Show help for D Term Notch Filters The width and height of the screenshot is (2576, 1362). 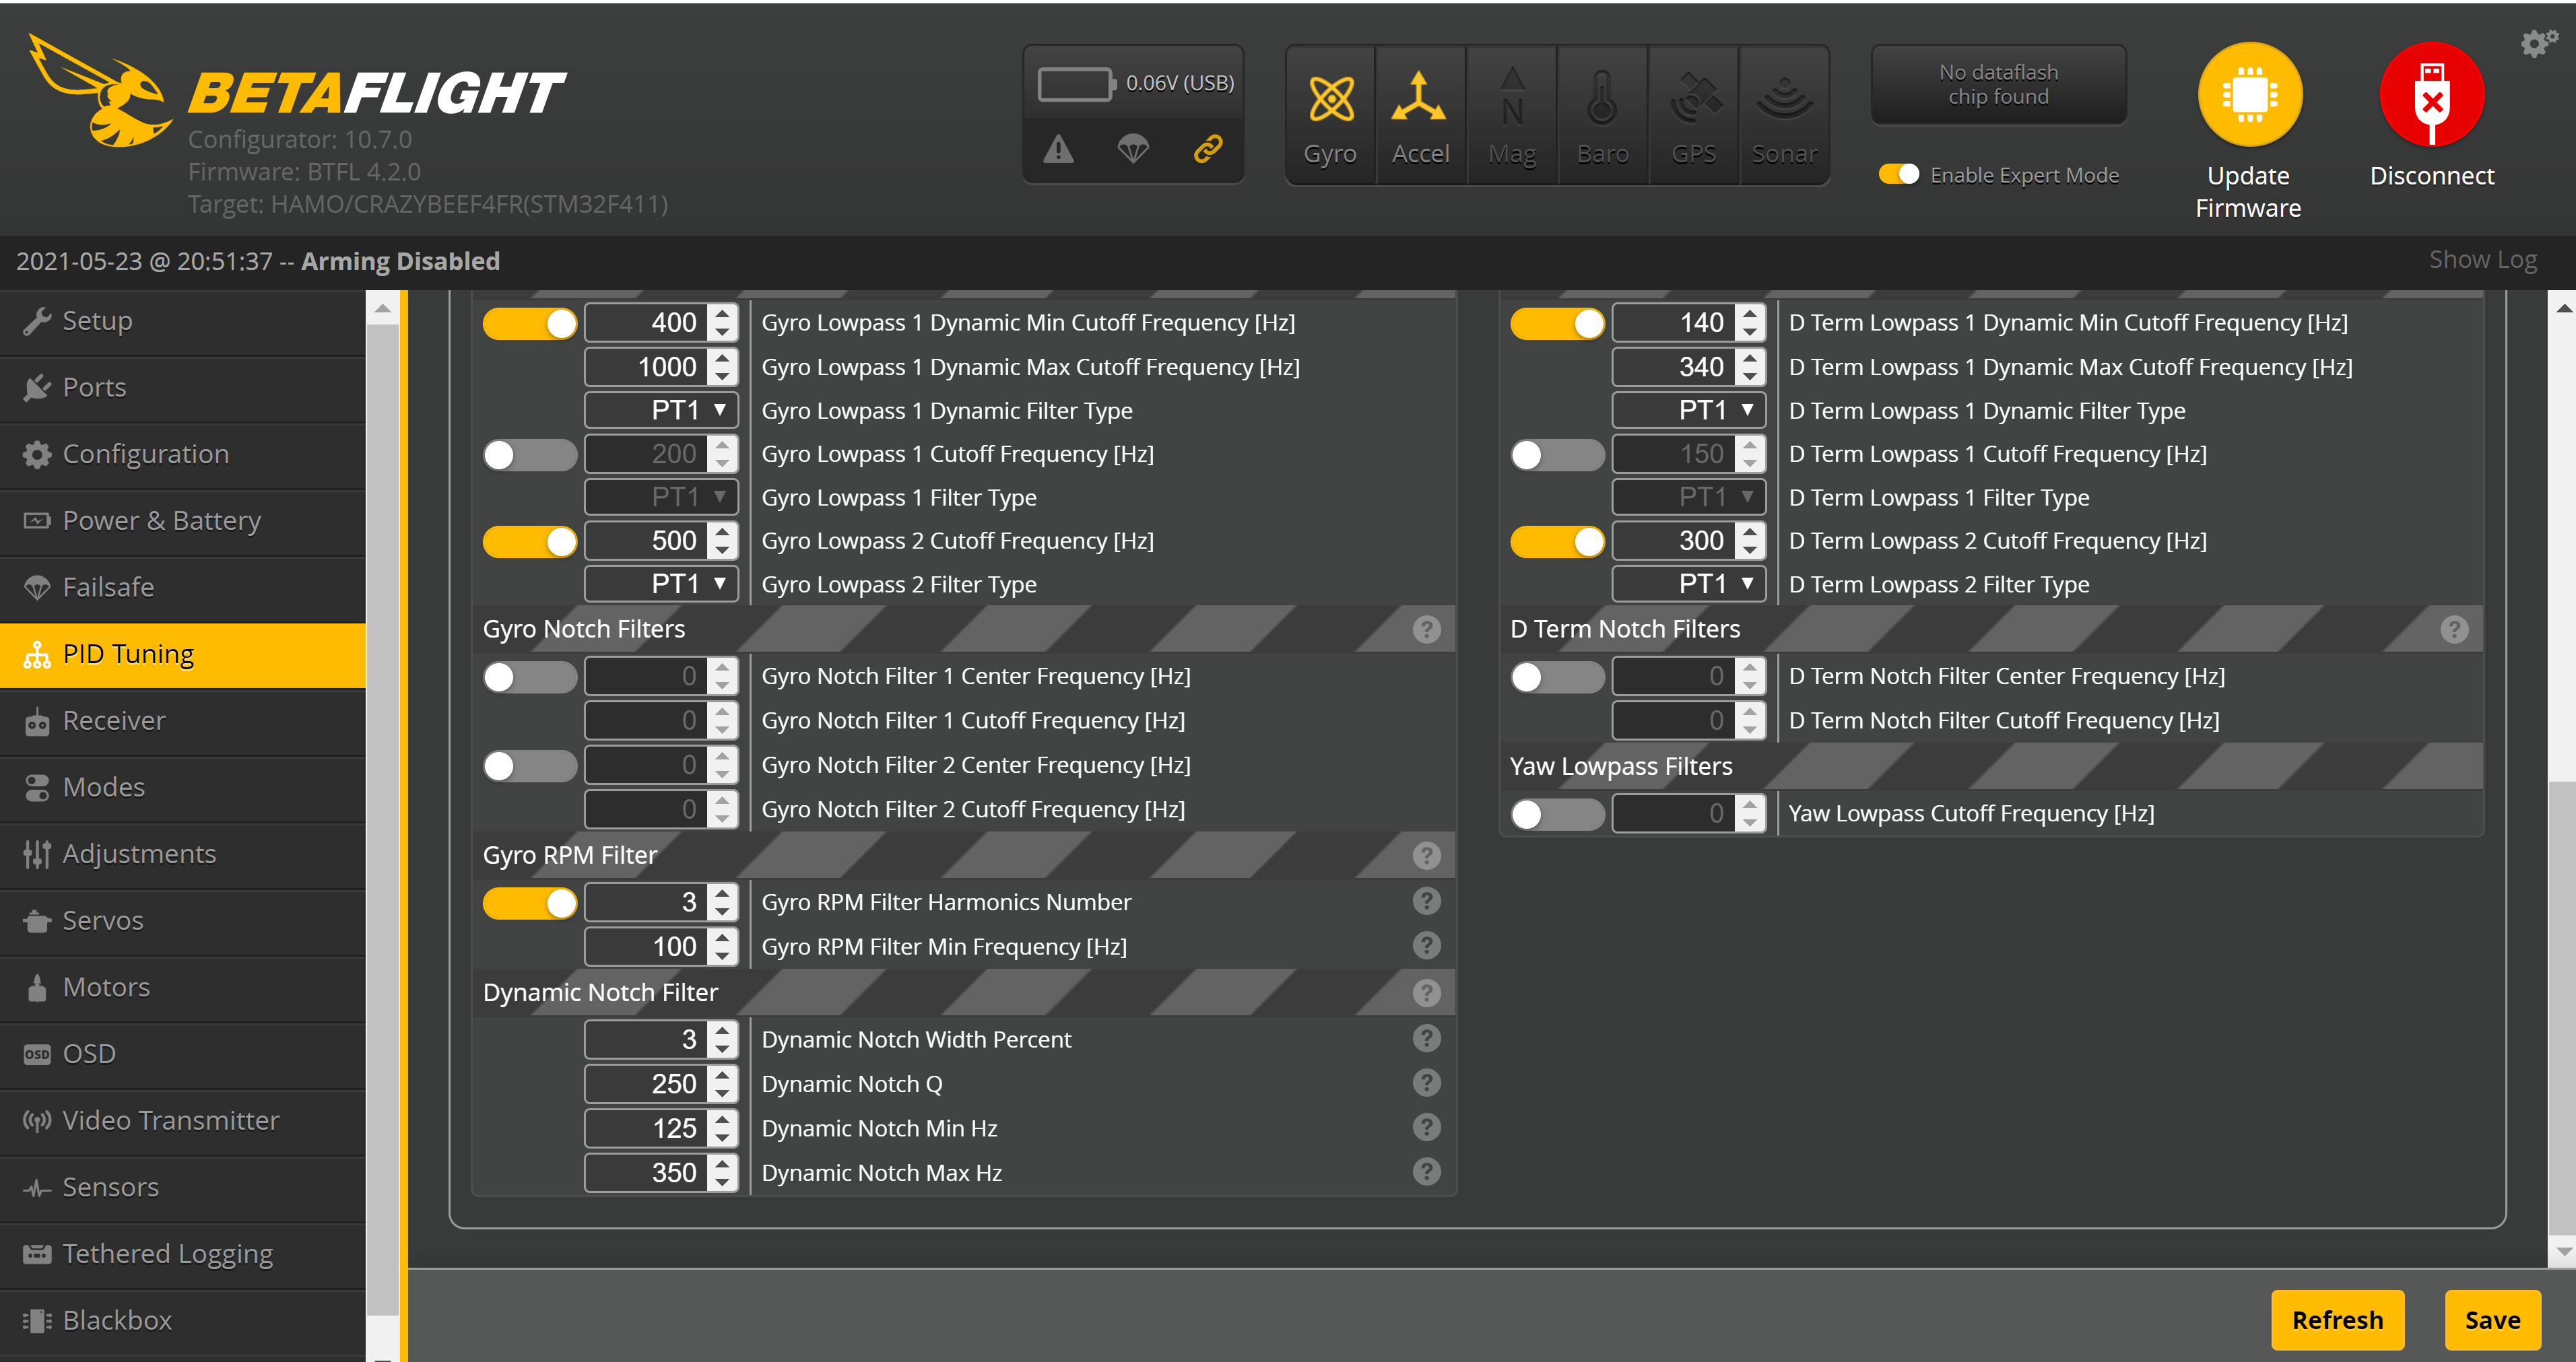pos(2454,630)
